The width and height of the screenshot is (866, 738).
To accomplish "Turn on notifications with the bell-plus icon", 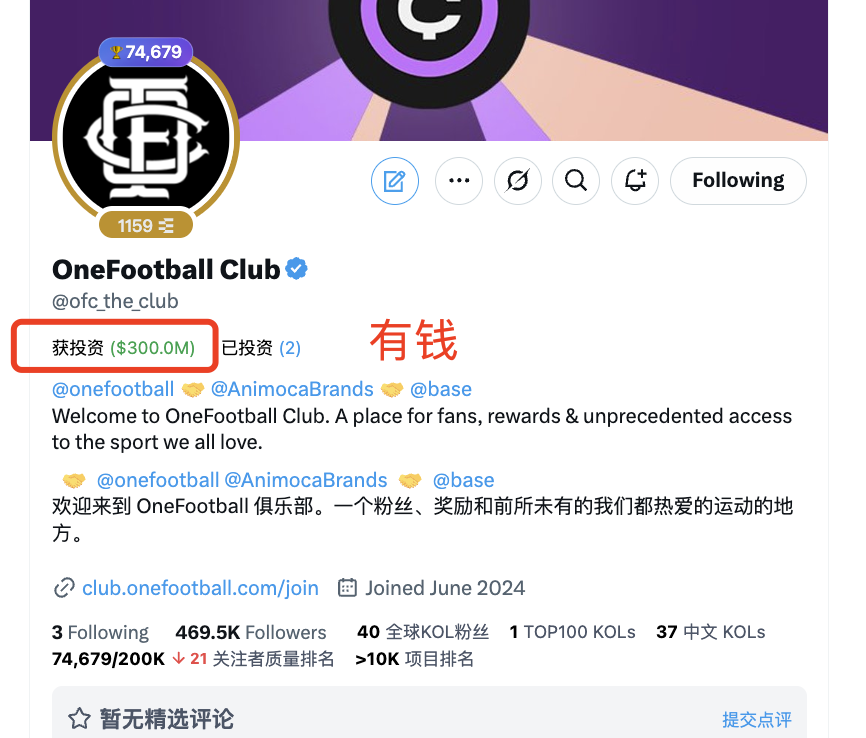I will pos(635,181).
